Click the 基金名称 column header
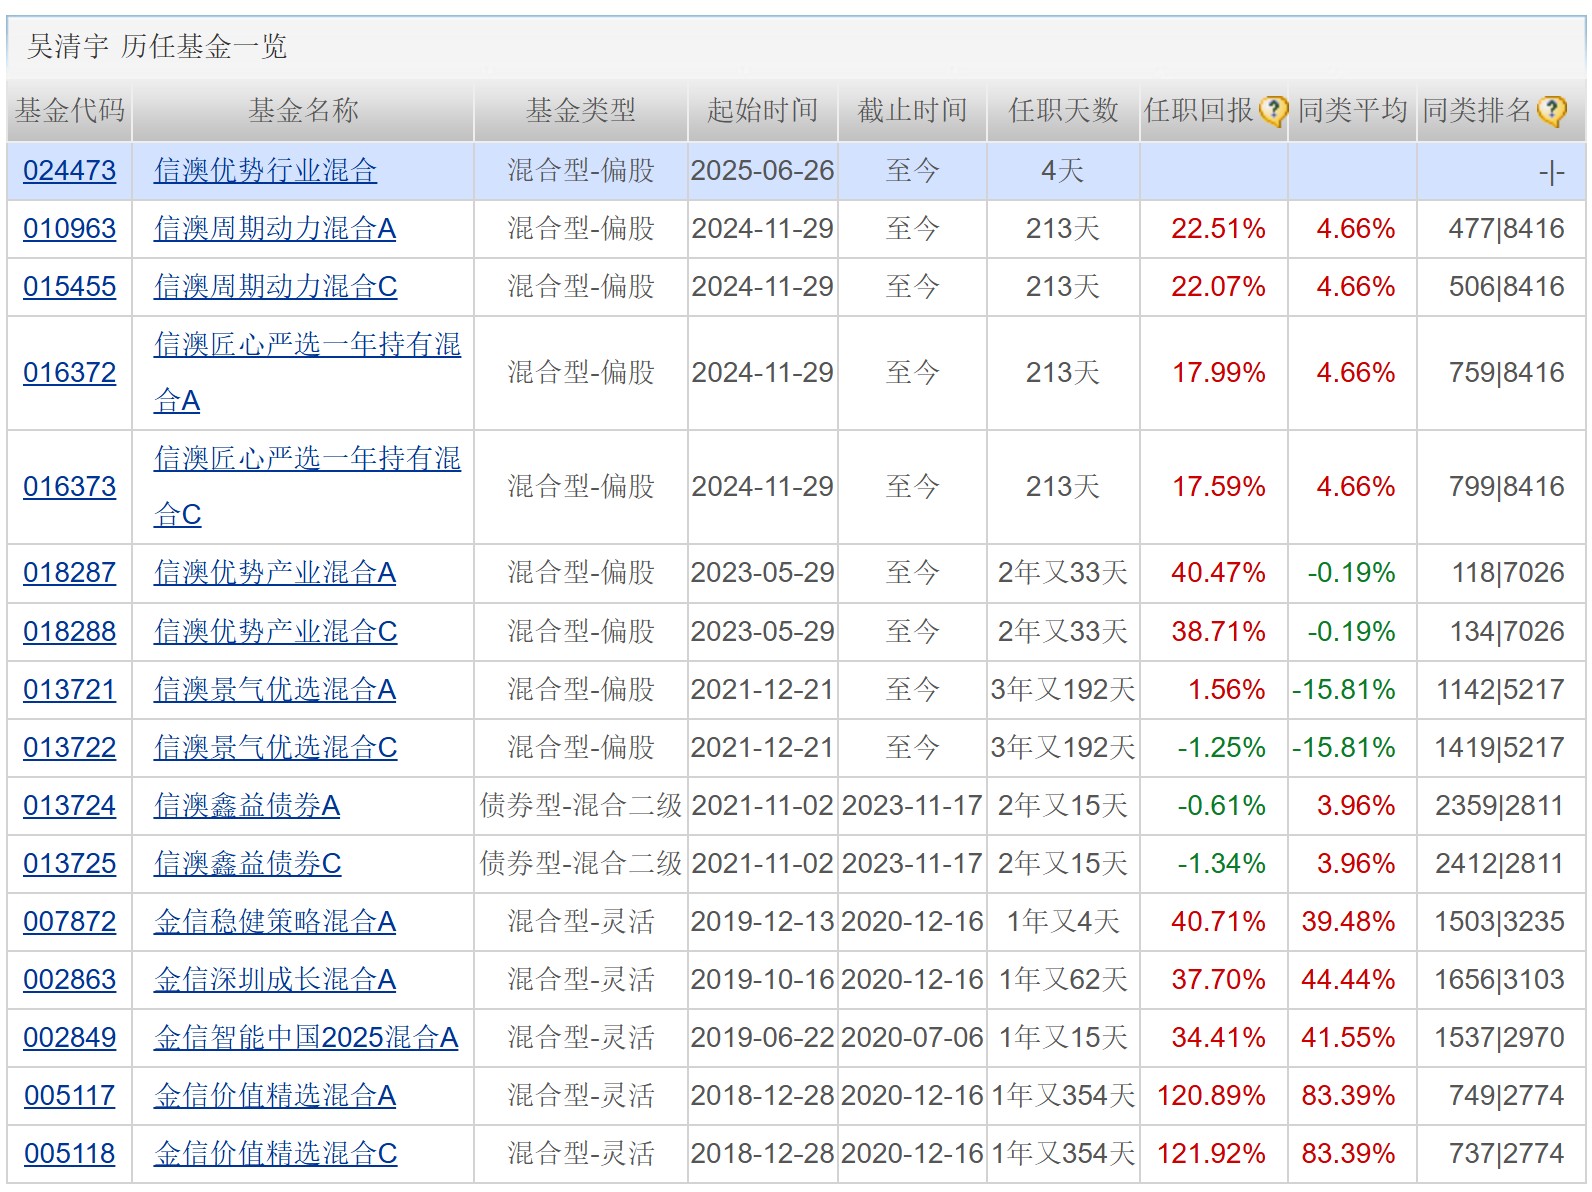Image resolution: width=1592 pixels, height=1192 pixels. (303, 111)
